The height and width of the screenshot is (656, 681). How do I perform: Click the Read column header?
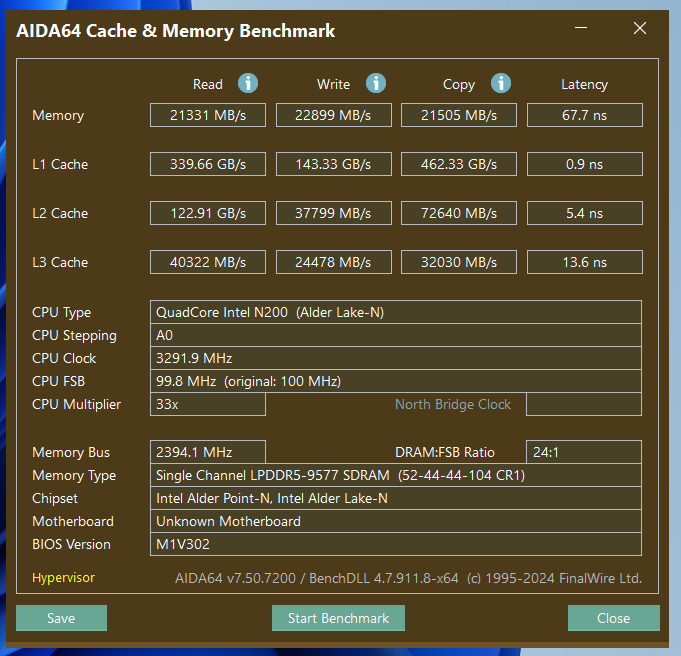[x=208, y=84]
